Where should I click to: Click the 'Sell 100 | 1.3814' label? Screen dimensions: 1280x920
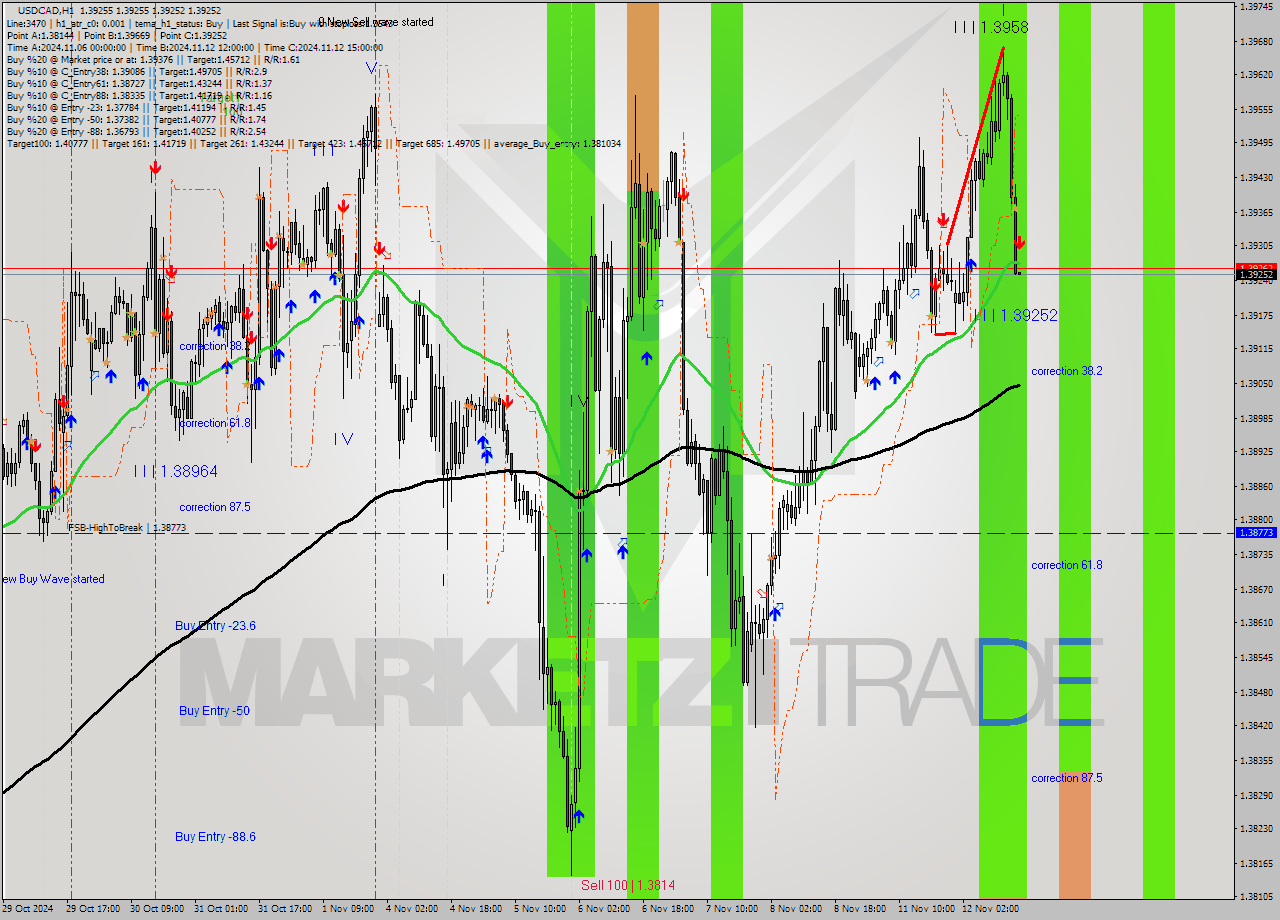[628, 885]
